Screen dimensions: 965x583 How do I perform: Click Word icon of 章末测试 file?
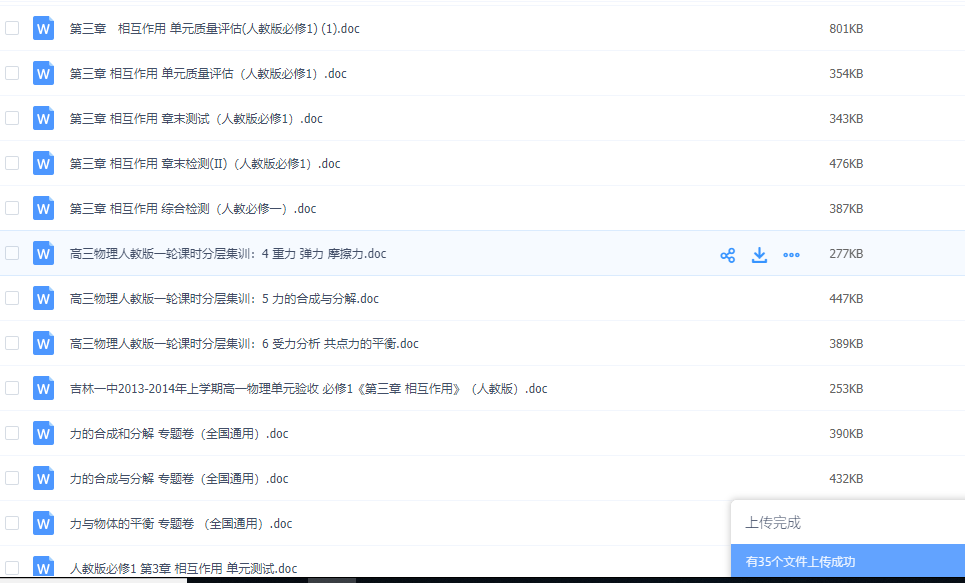(x=43, y=118)
